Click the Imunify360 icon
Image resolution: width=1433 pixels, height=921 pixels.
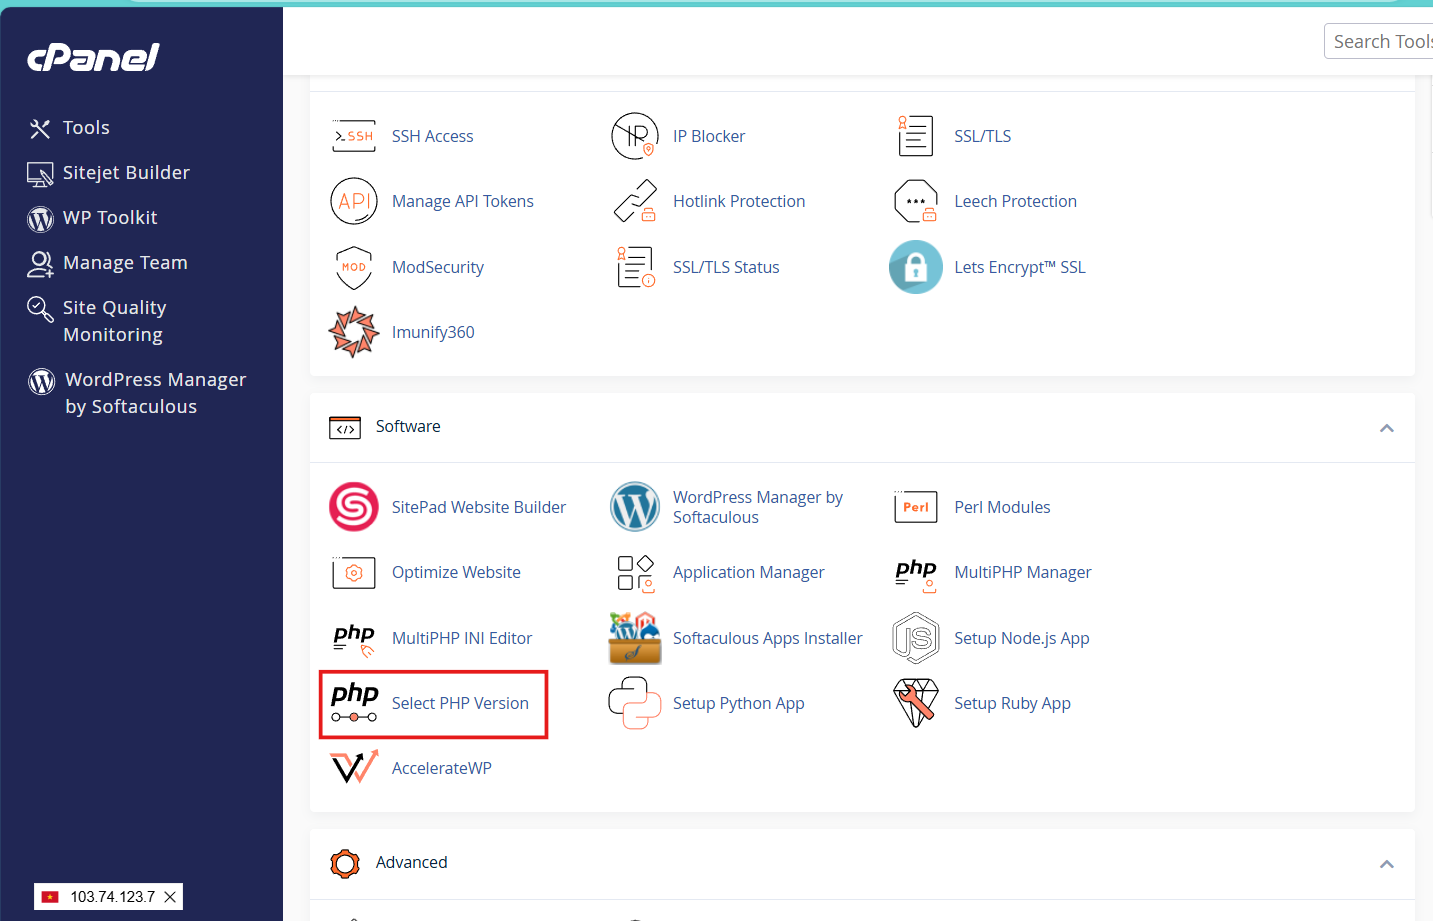(354, 332)
